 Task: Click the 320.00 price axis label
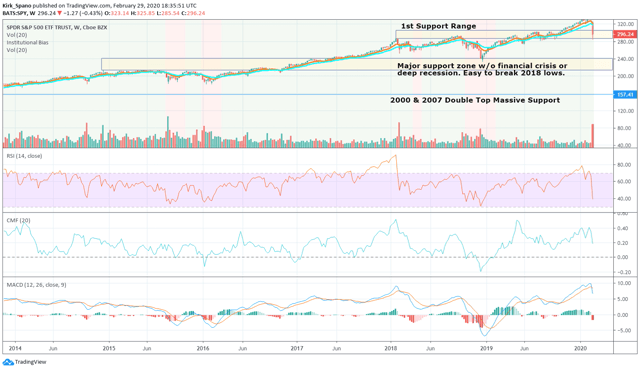pyautogui.click(x=625, y=24)
